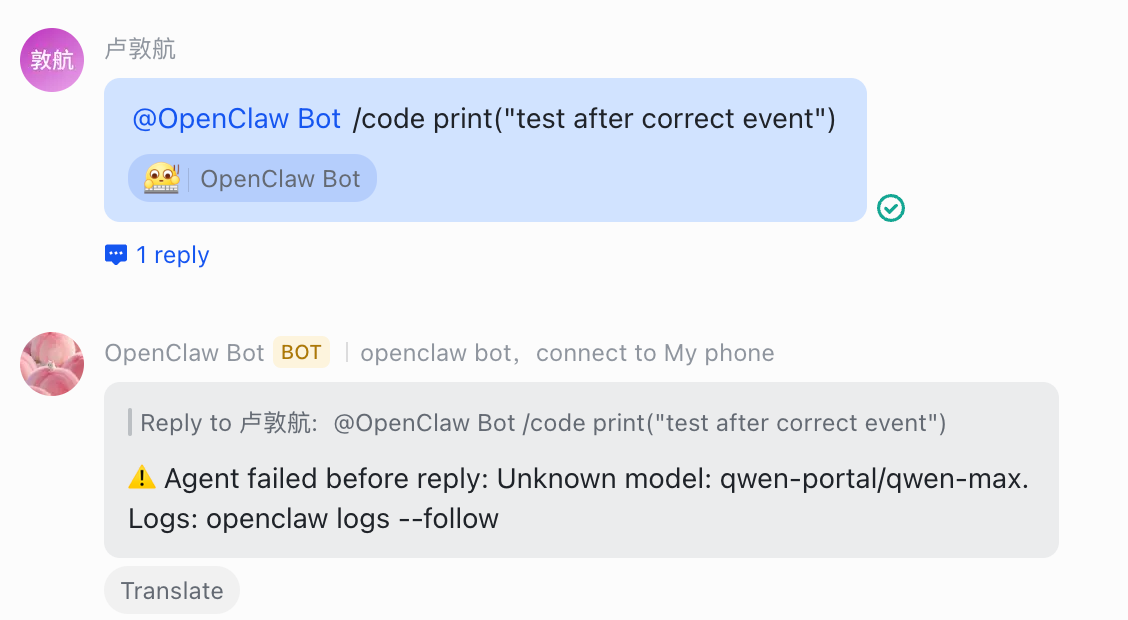Click the emoji in the reaction chip

161,179
